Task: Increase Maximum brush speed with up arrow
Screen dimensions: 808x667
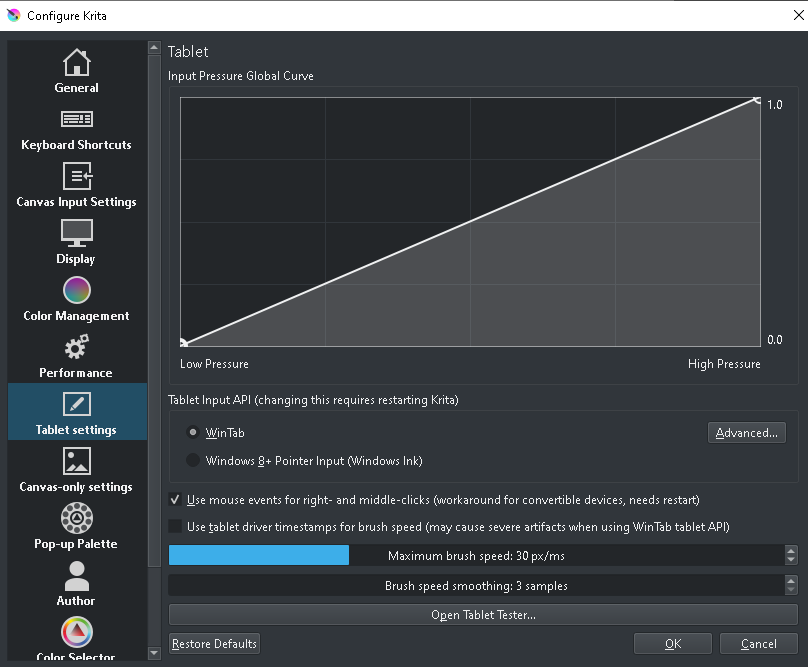Action: point(791,551)
